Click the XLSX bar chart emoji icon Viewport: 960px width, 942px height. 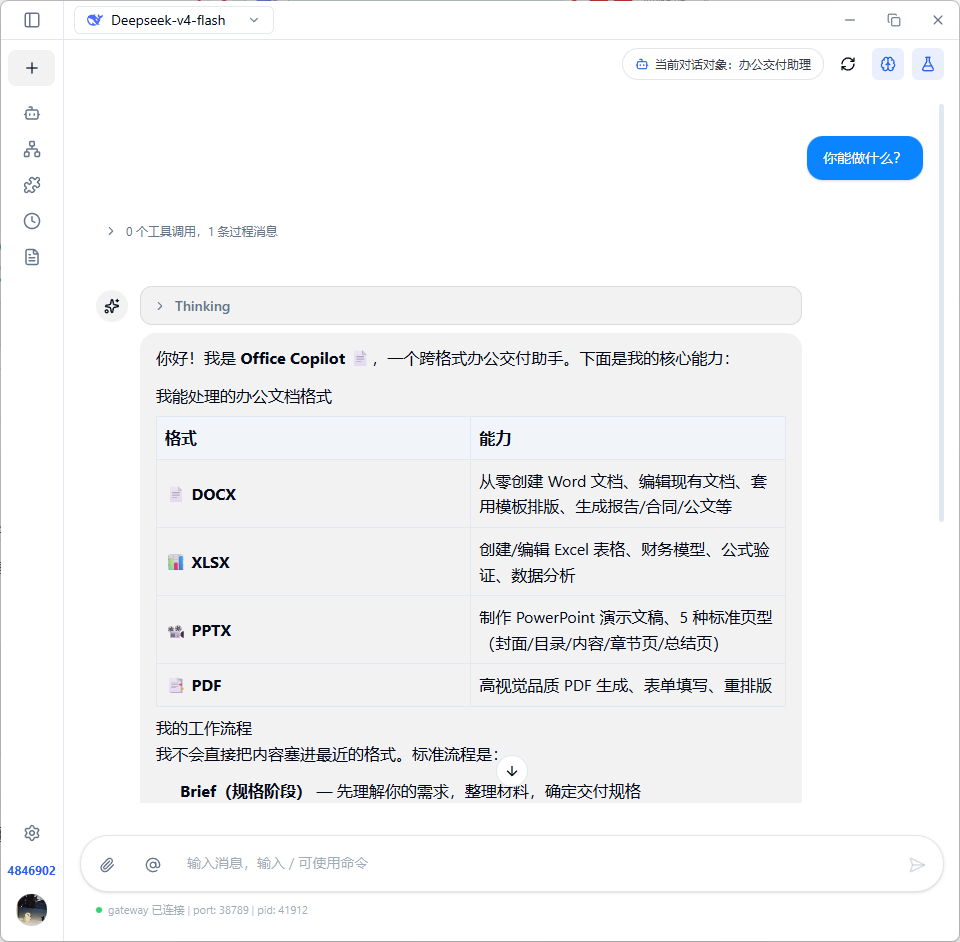(x=176, y=562)
